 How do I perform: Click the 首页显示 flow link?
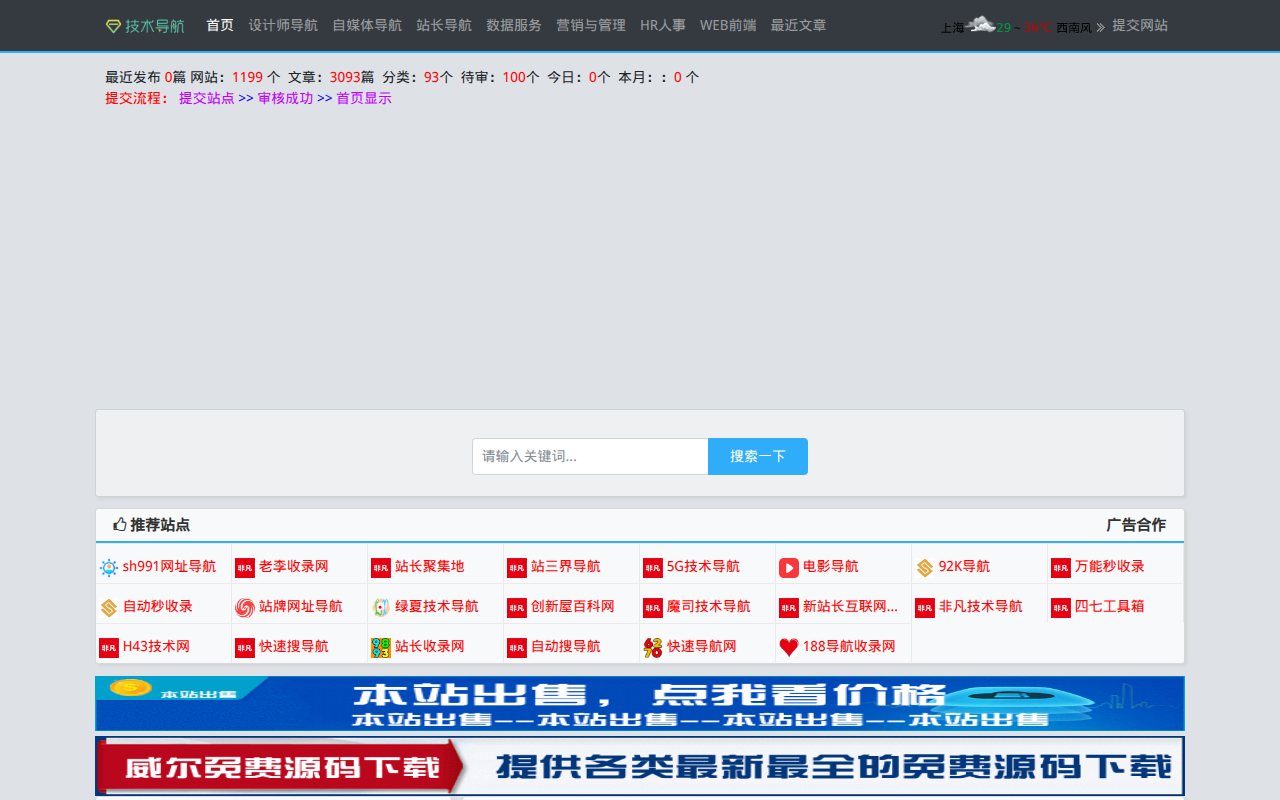[364, 98]
